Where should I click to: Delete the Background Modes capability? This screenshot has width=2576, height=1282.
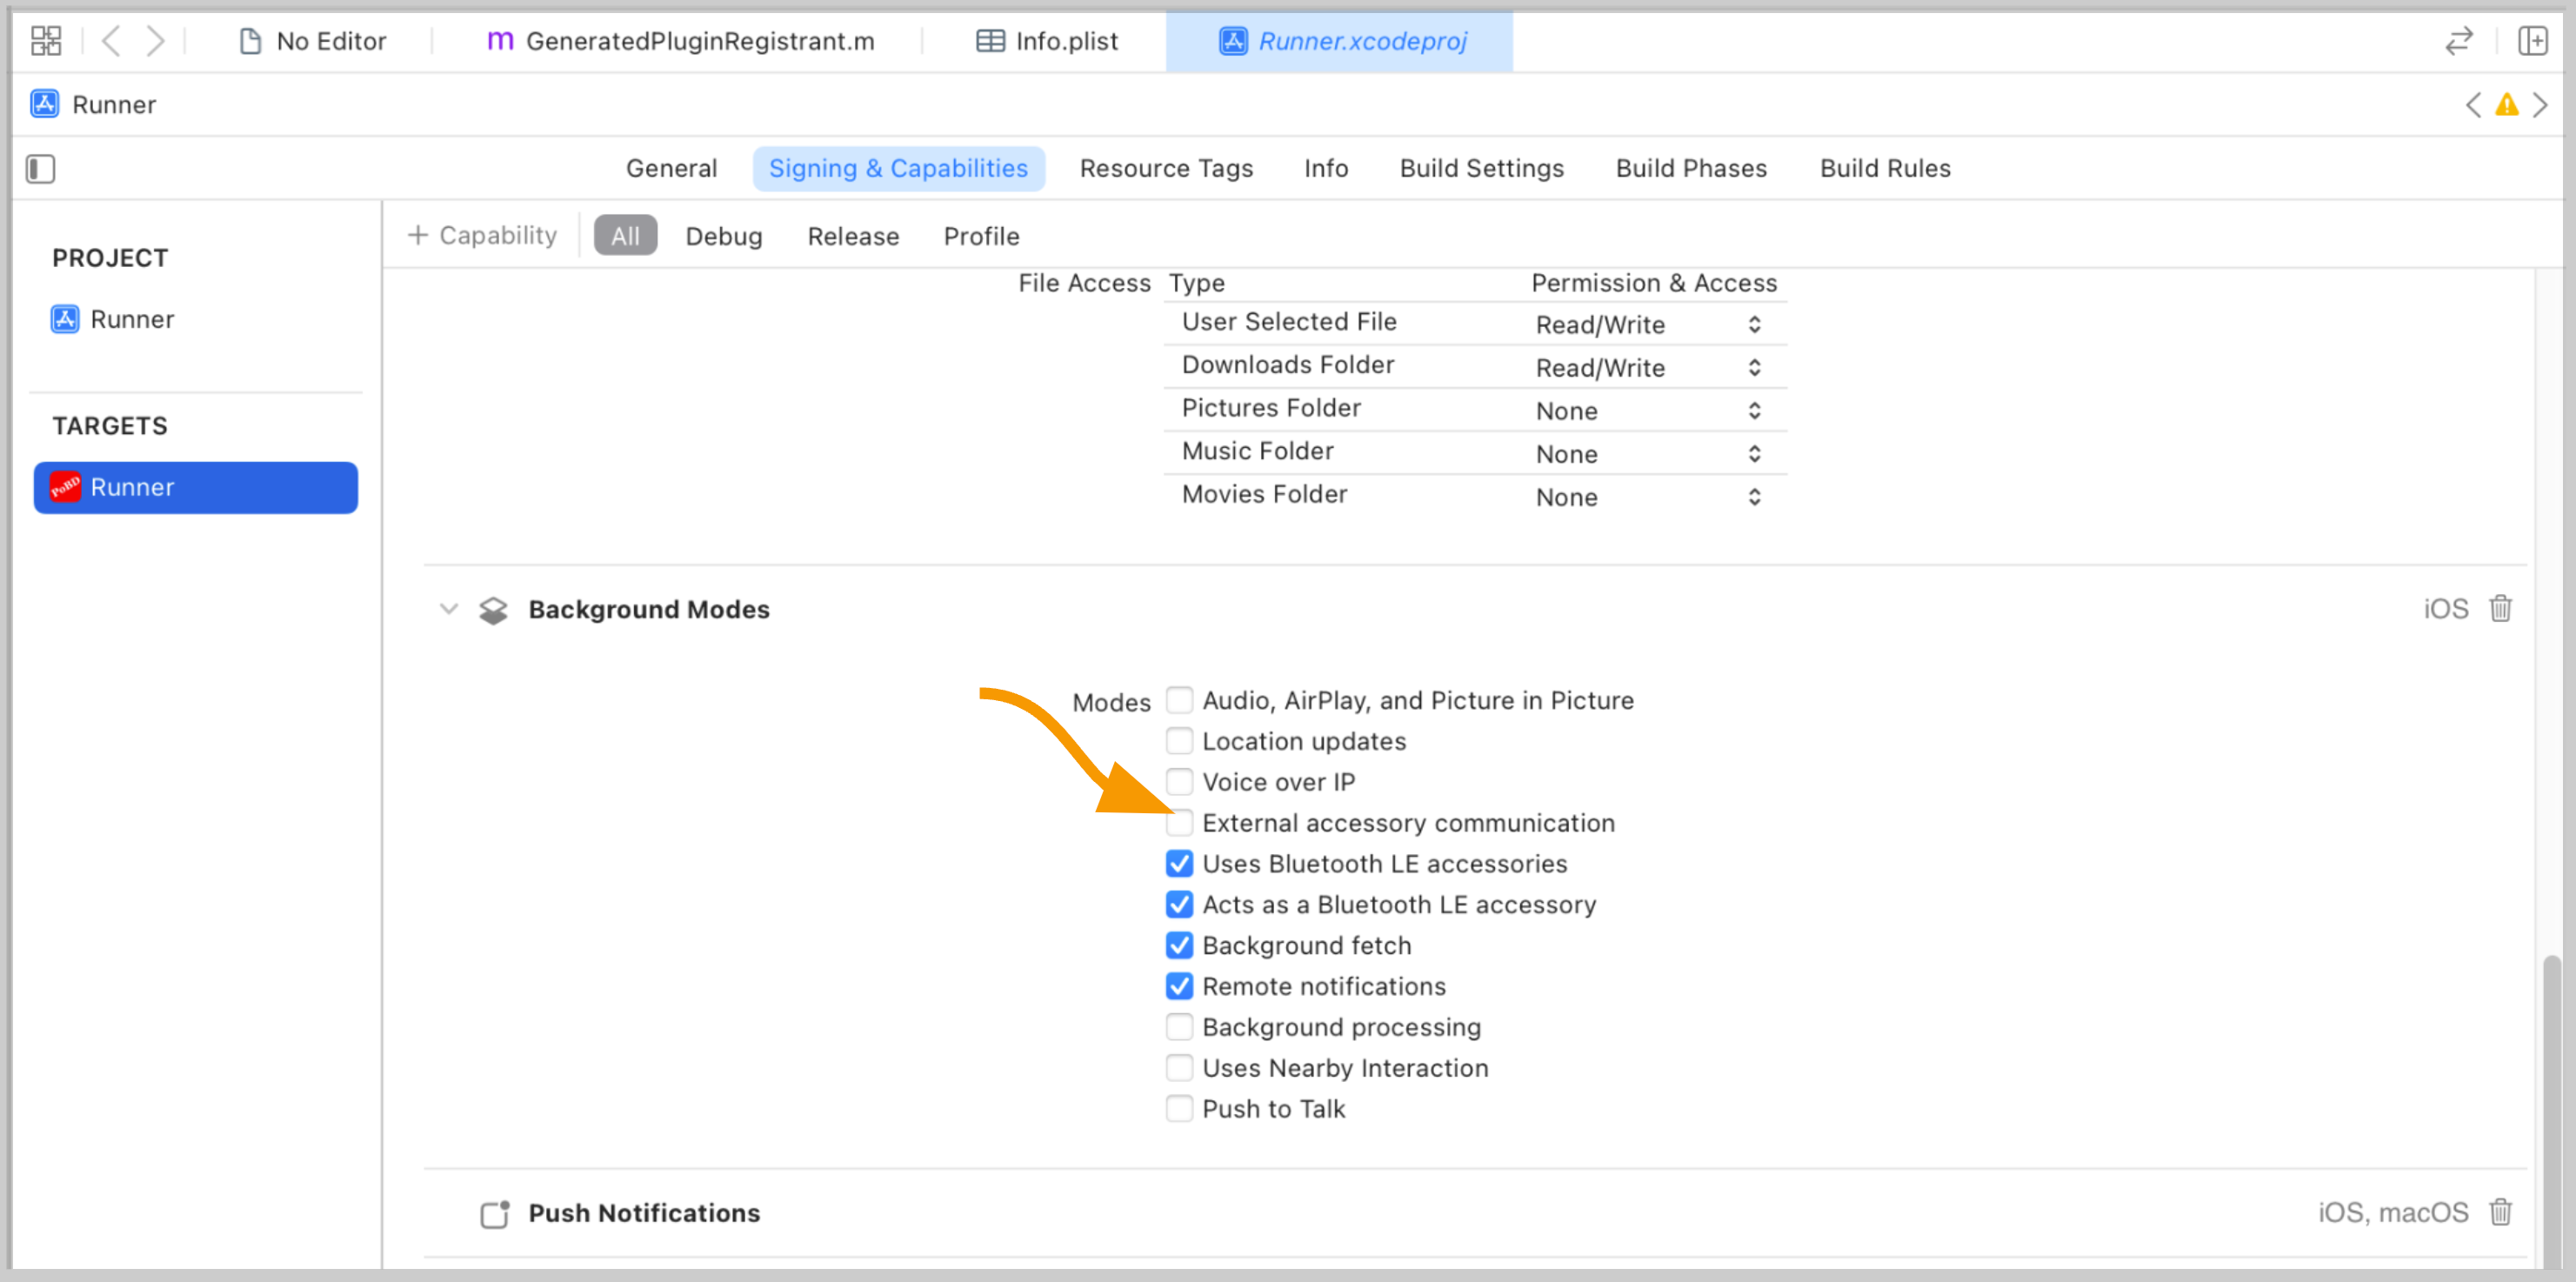point(2500,608)
